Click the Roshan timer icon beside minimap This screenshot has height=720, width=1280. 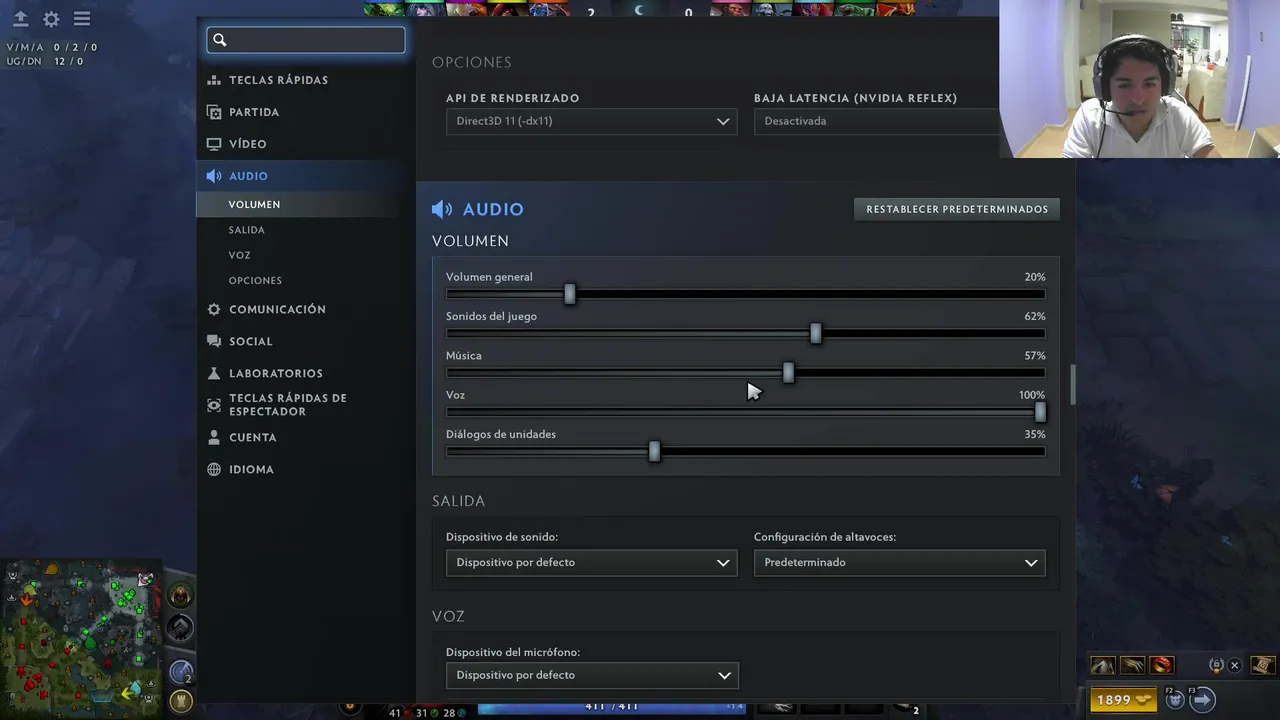(180, 628)
